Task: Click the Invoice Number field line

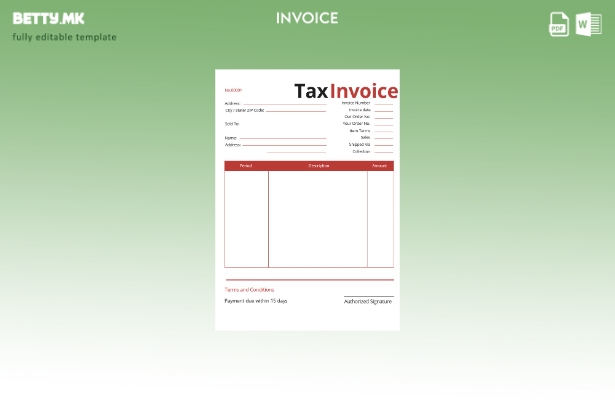Action: (383, 102)
